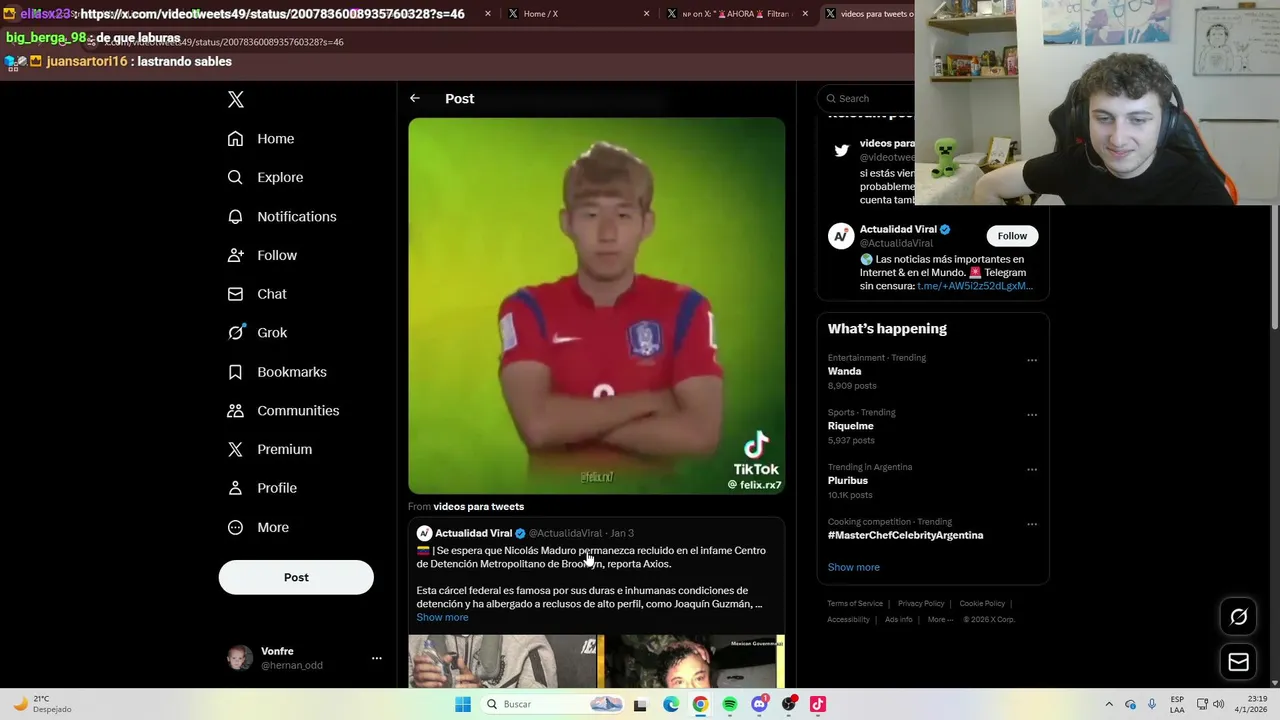Open the ESP LAA language switcher

pos(1177,704)
